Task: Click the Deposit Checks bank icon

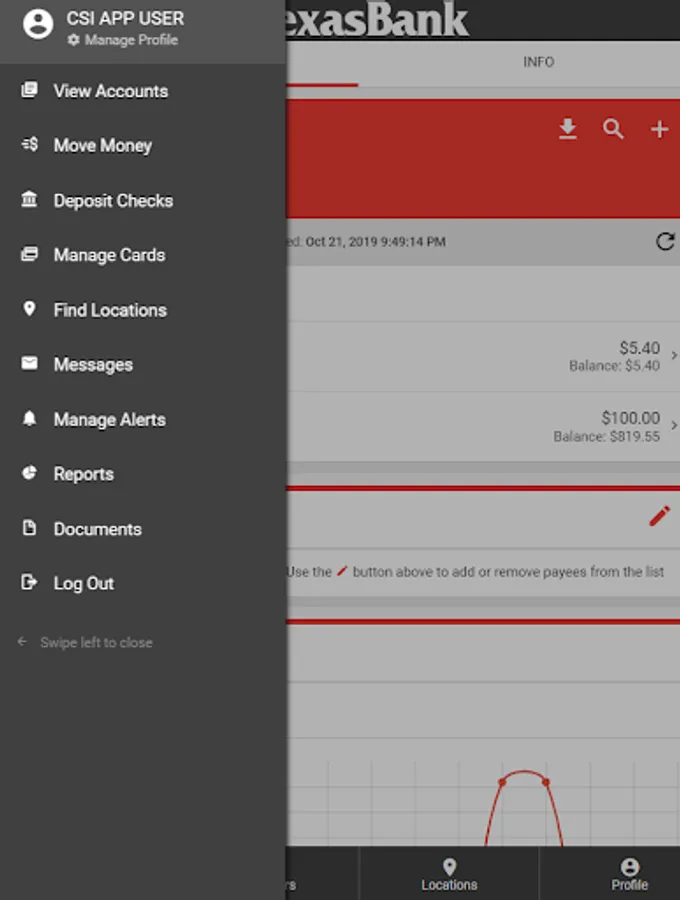Action: [29, 199]
